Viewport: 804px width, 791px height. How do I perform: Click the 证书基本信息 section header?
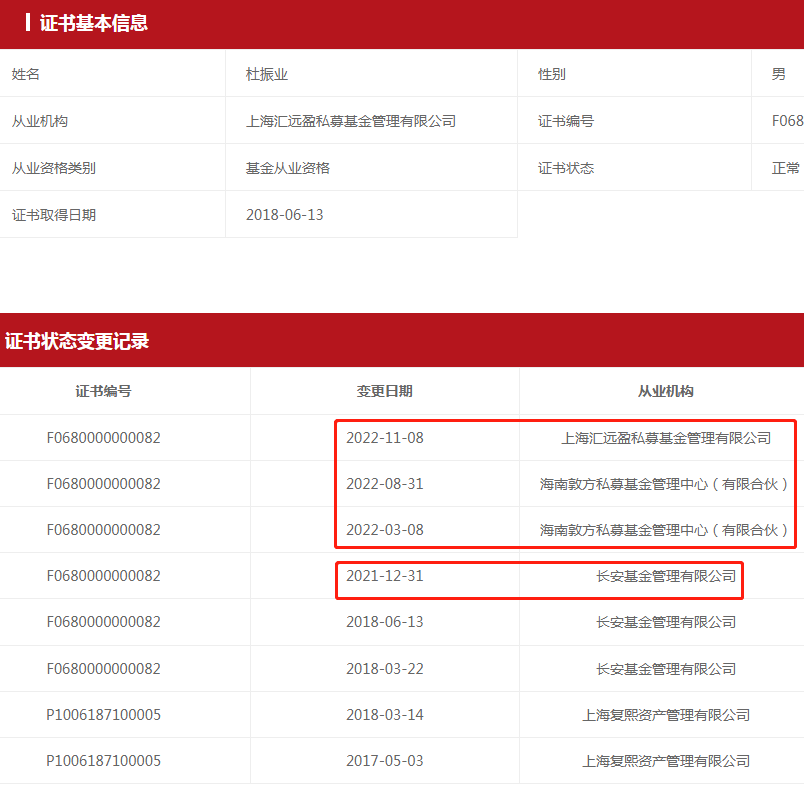point(94,23)
